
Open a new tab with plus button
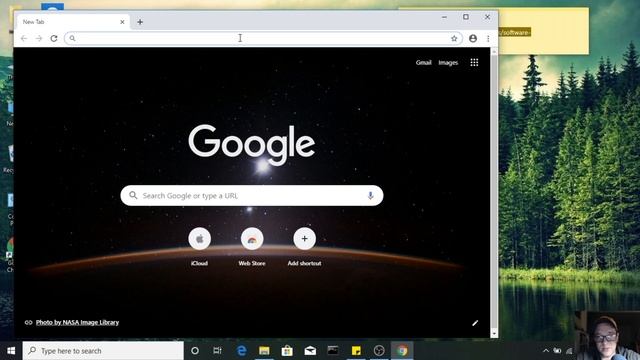140,22
